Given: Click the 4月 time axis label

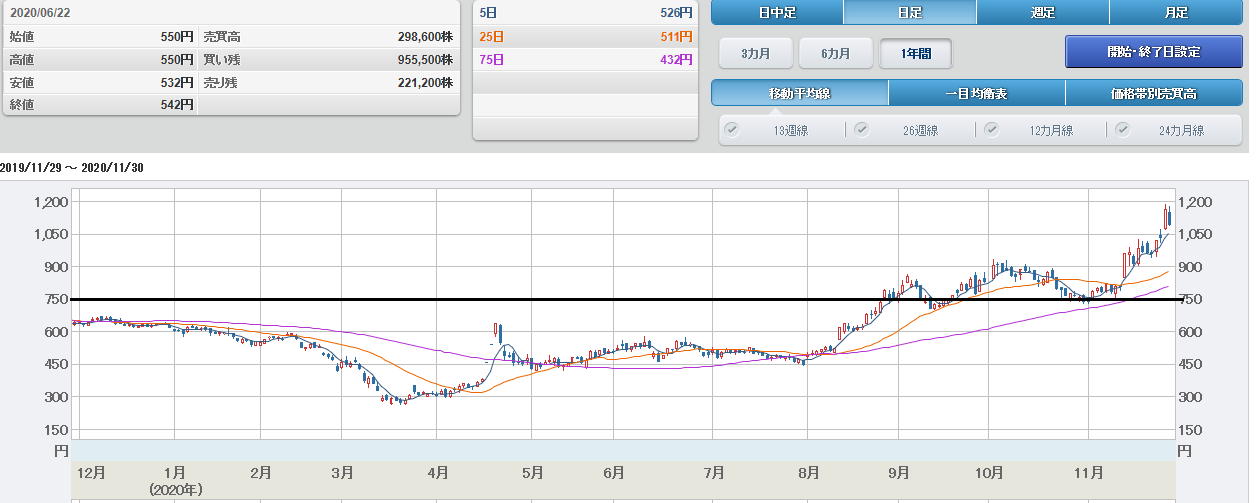Looking at the screenshot, I should pyautogui.click(x=437, y=472).
